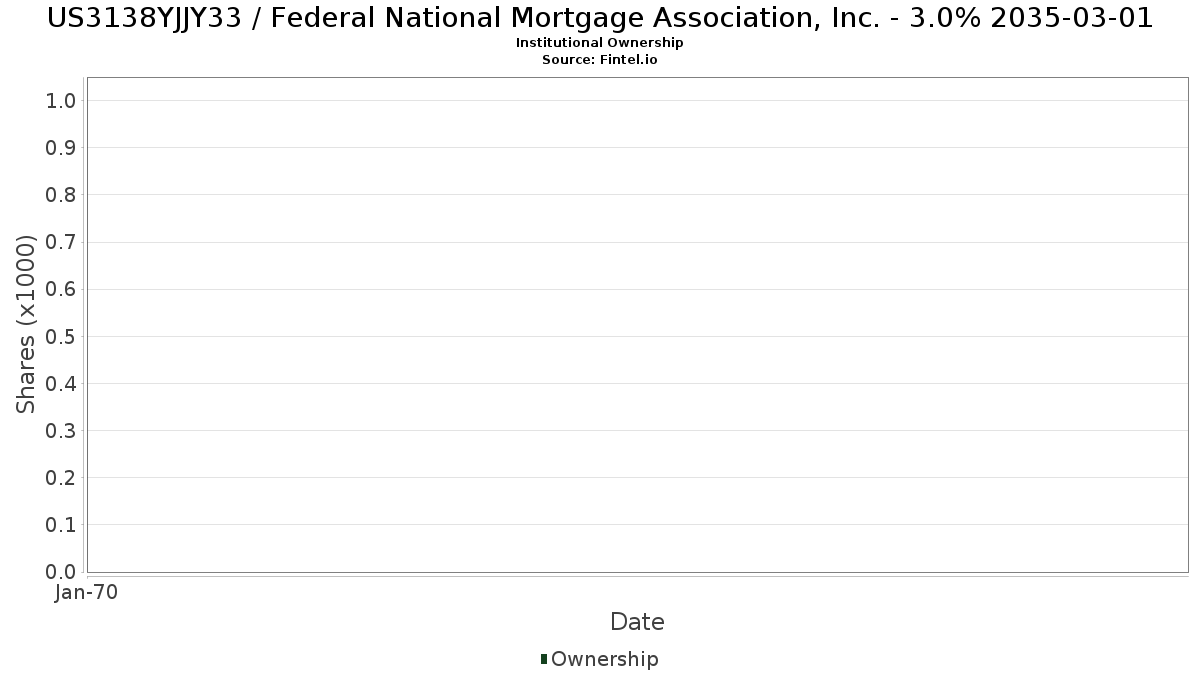Click the chart title for US3138YJJY33
1200x675 pixels.
(600, 18)
